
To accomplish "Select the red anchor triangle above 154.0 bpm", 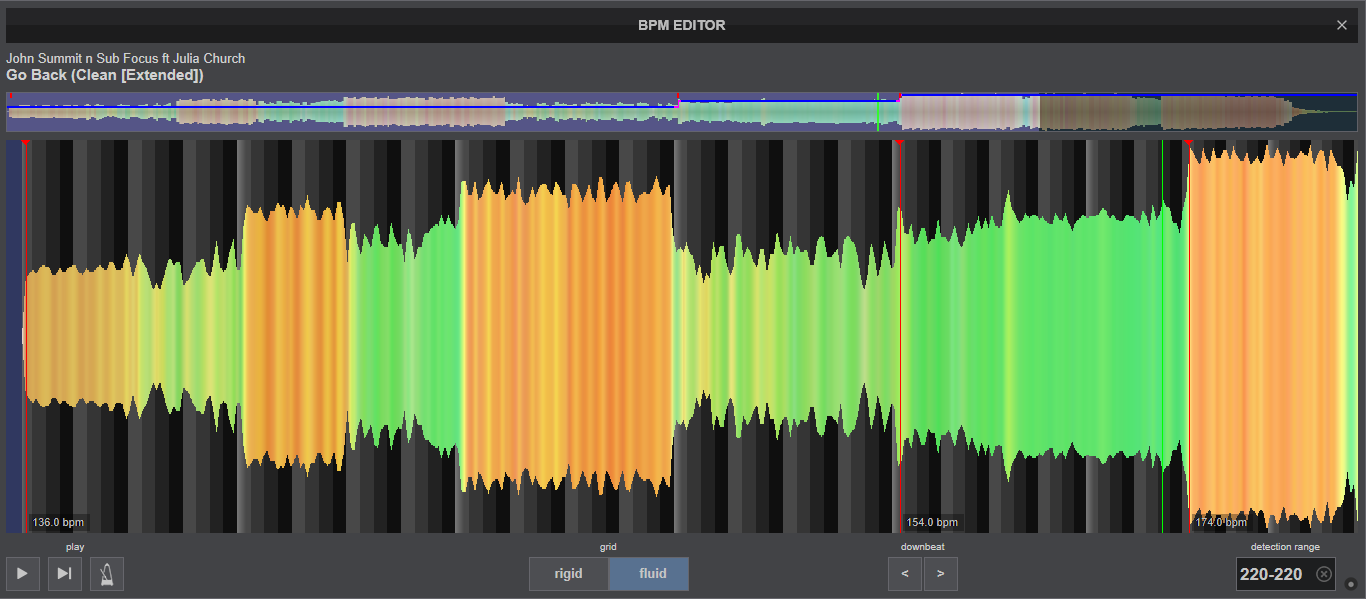I will (x=900, y=144).
